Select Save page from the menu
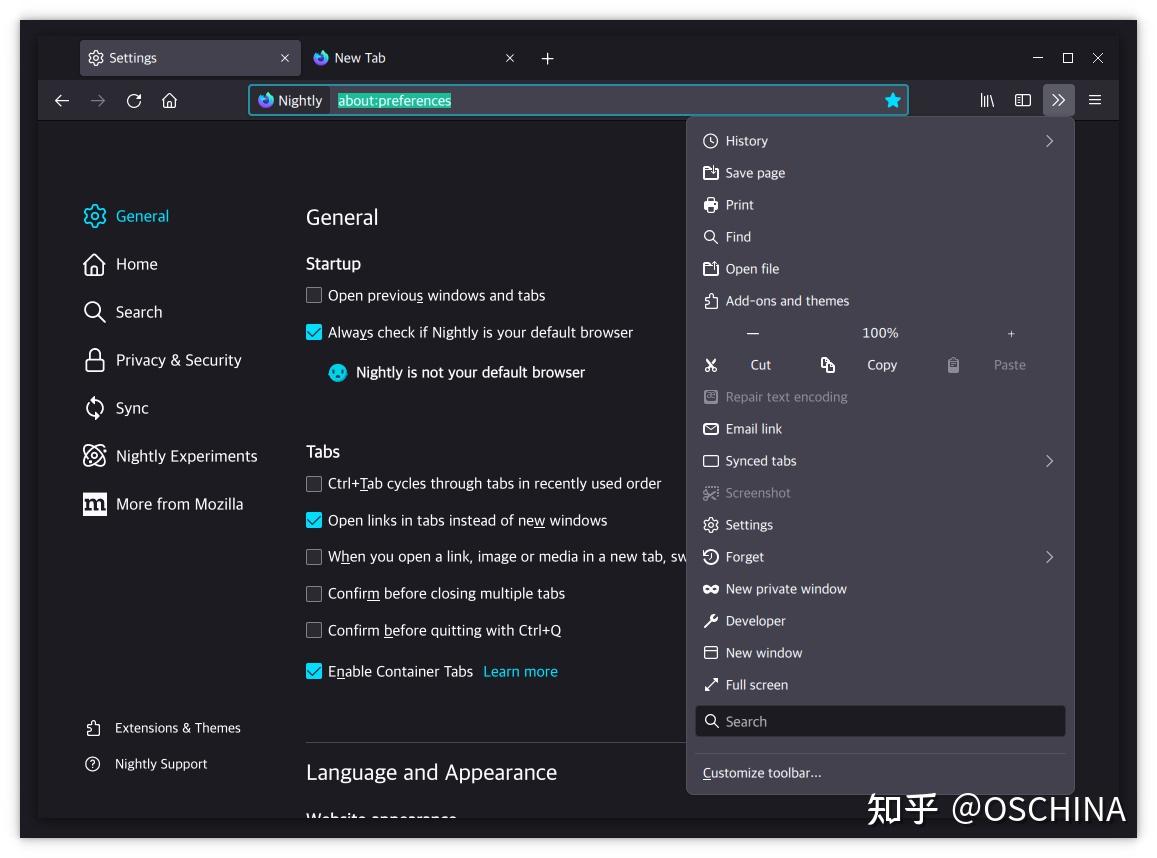The width and height of the screenshot is (1157, 858). [880, 173]
